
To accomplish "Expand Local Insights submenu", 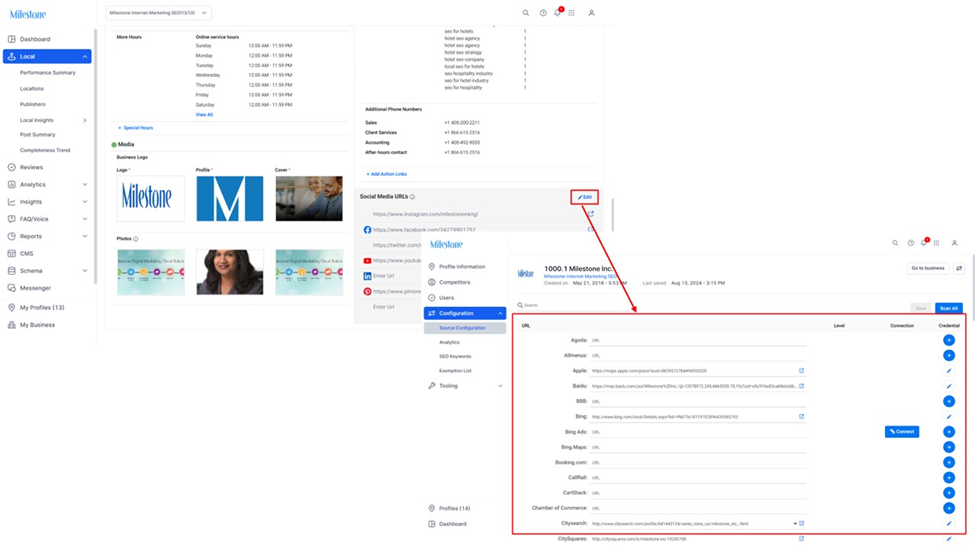I will coord(85,120).
